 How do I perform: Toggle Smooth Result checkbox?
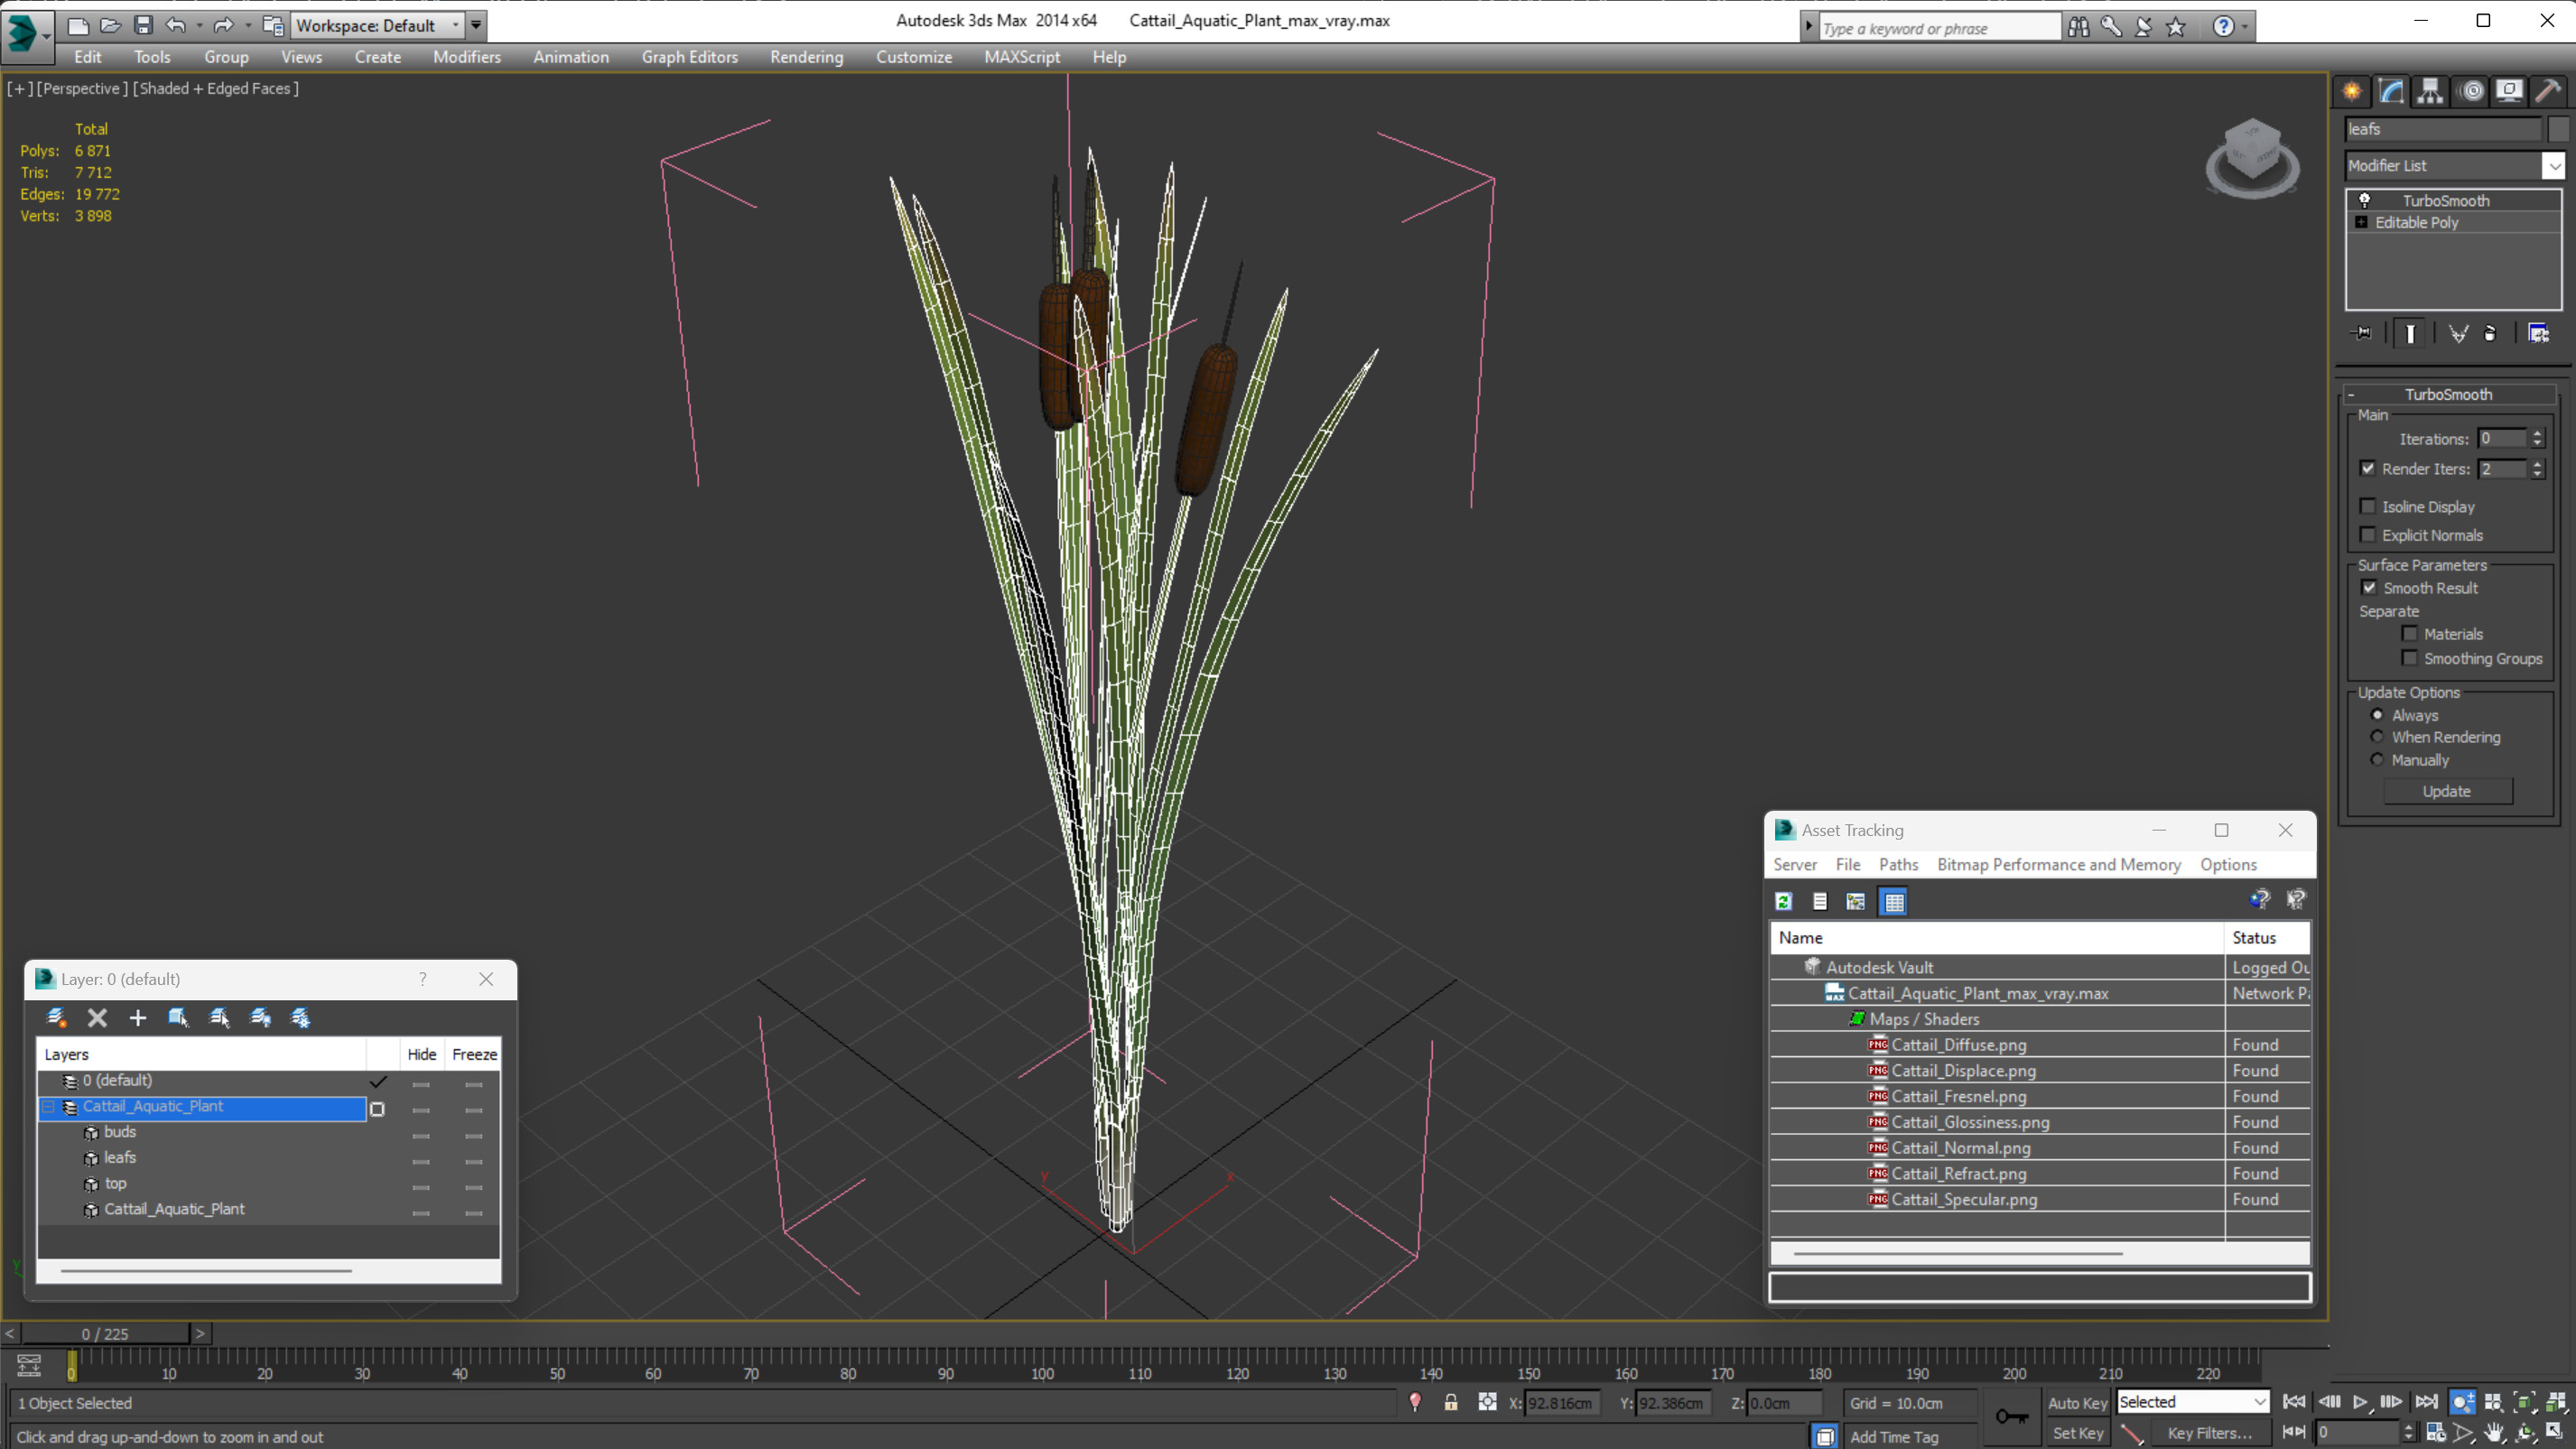(x=2369, y=587)
